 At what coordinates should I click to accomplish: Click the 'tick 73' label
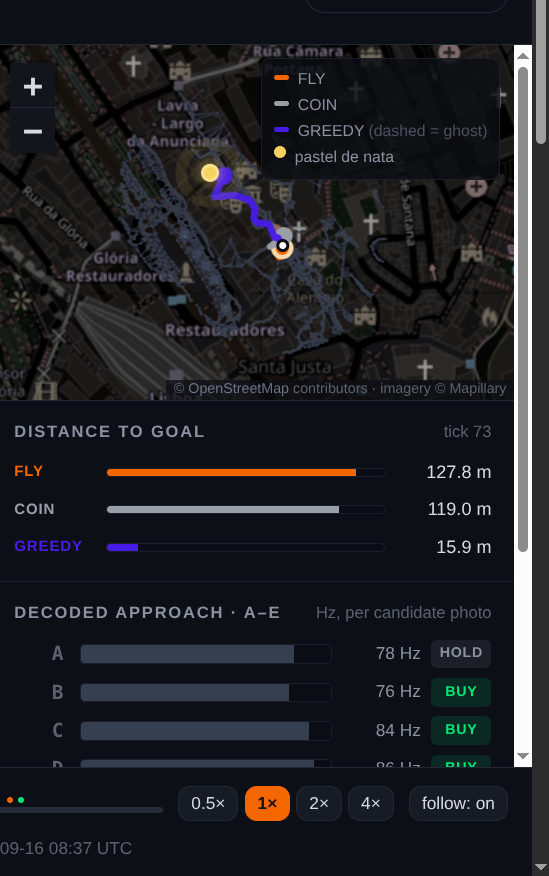tap(467, 432)
